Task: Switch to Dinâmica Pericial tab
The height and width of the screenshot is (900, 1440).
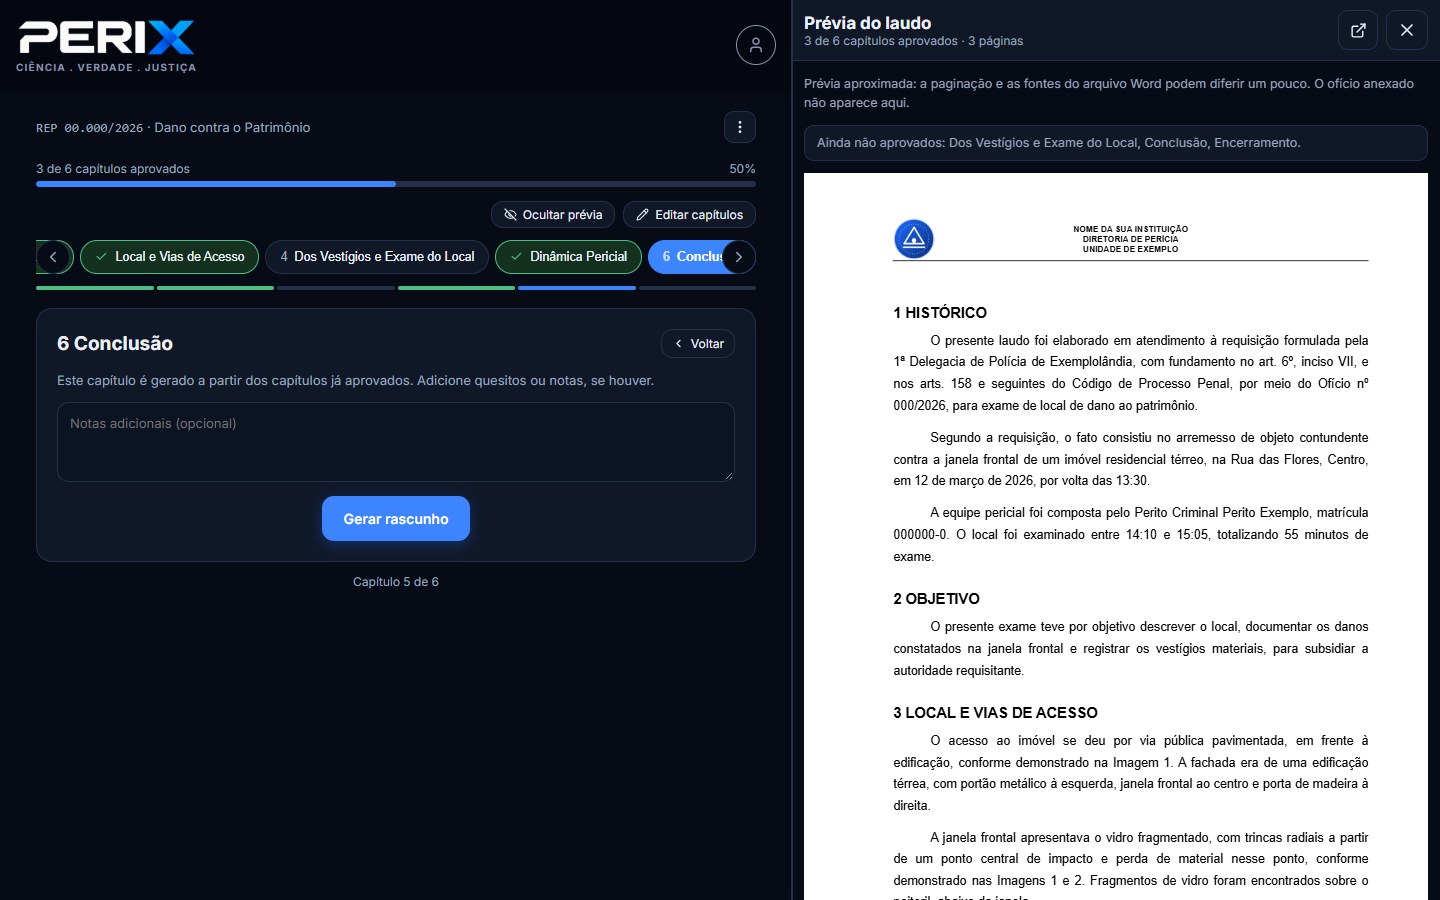Action: [x=568, y=257]
